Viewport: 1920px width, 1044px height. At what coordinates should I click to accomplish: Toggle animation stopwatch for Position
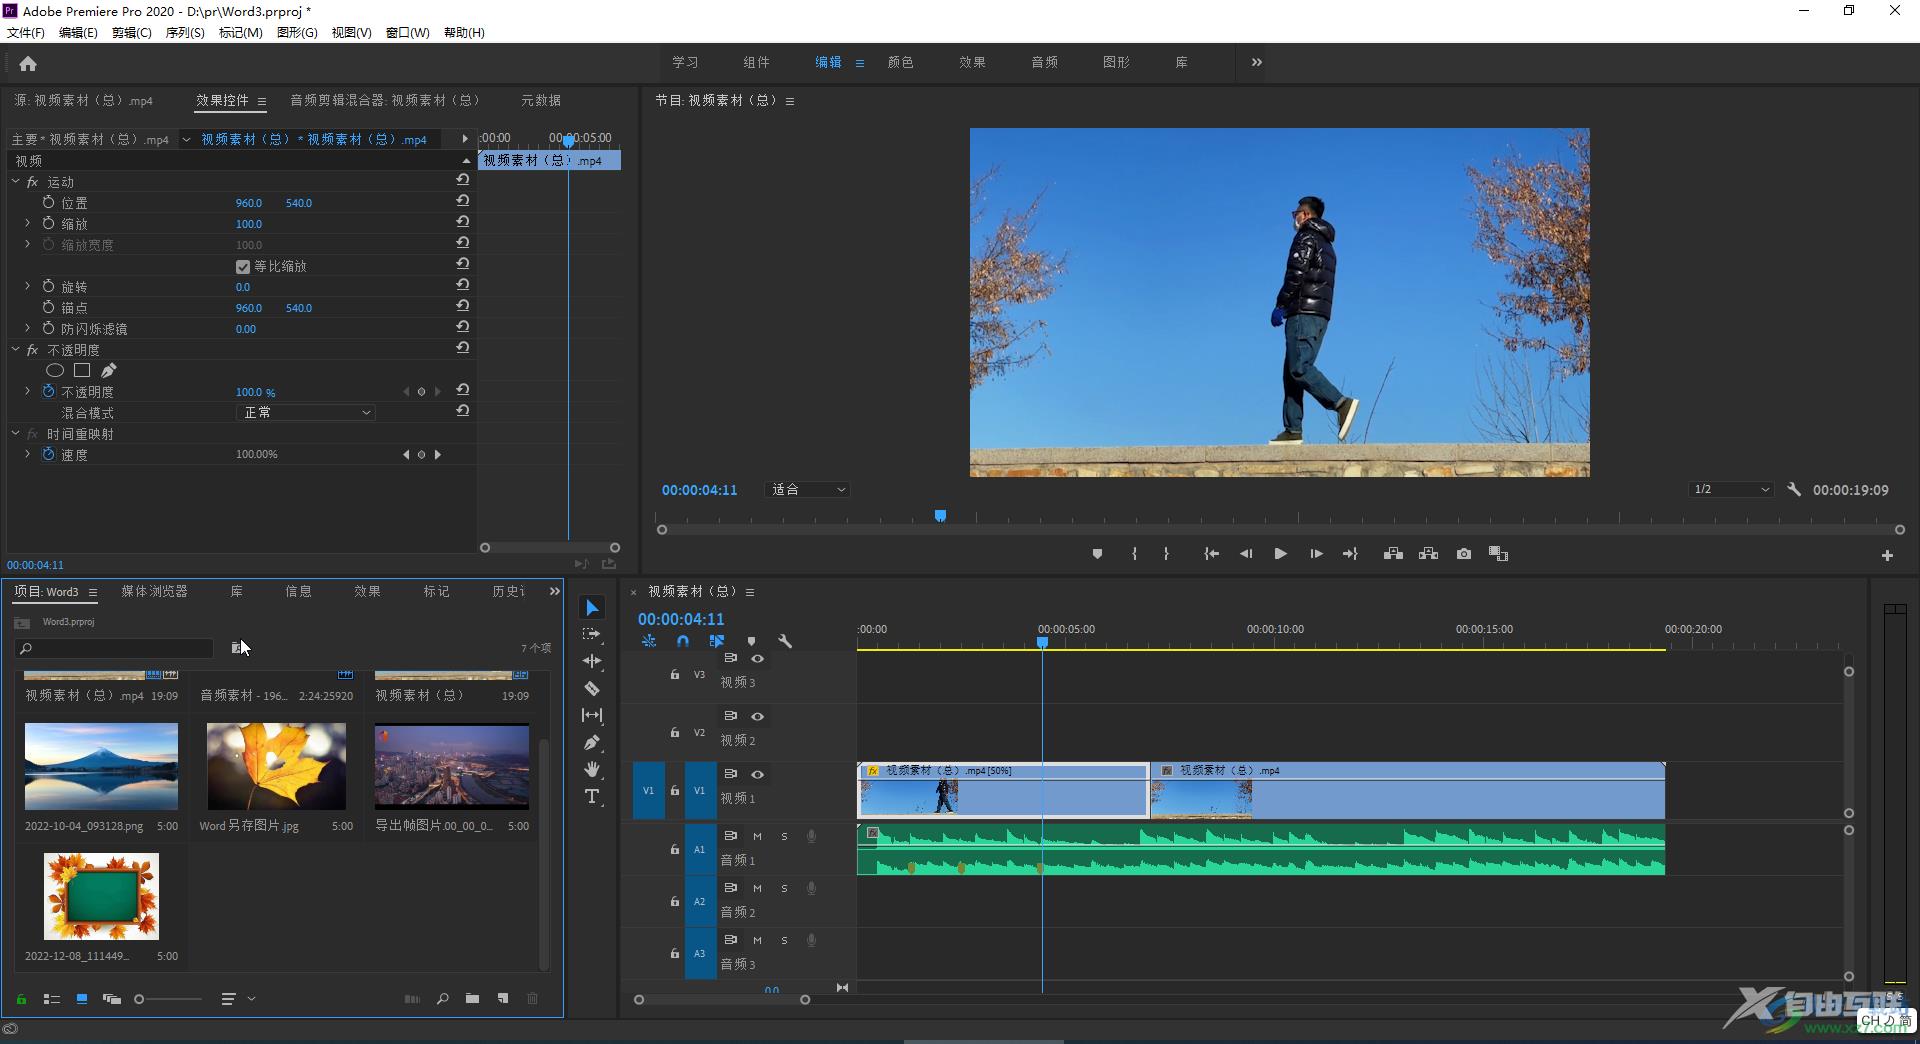click(48, 202)
